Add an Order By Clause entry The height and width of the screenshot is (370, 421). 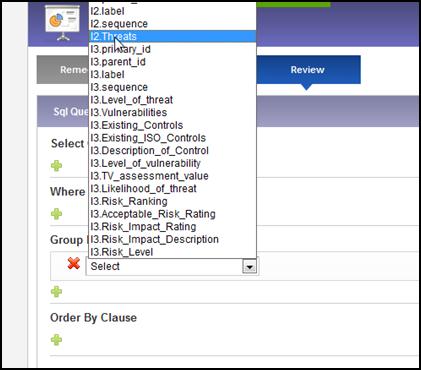pos(56,340)
